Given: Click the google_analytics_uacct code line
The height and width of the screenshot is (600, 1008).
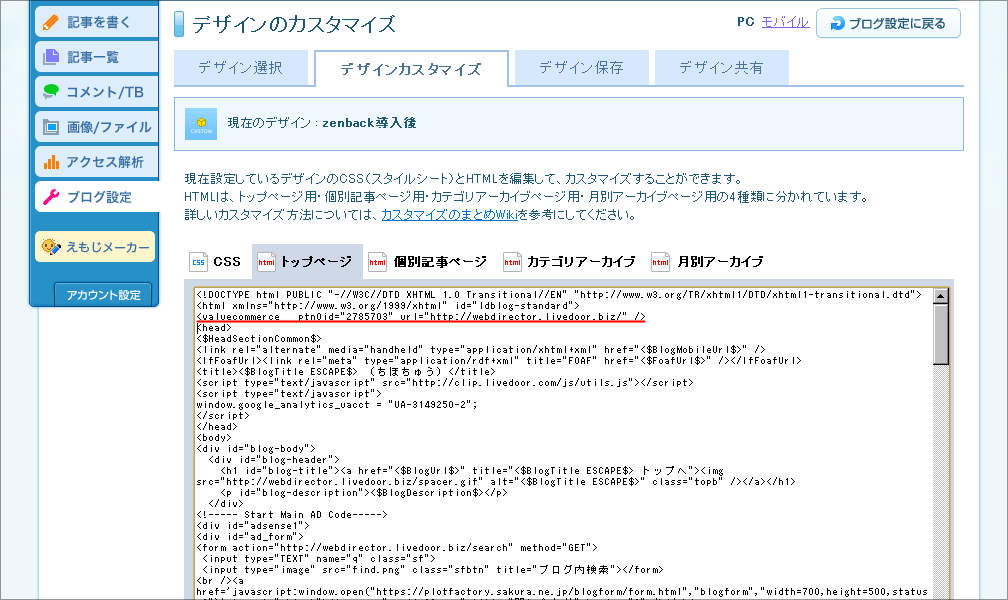Looking at the screenshot, I should click(337, 405).
